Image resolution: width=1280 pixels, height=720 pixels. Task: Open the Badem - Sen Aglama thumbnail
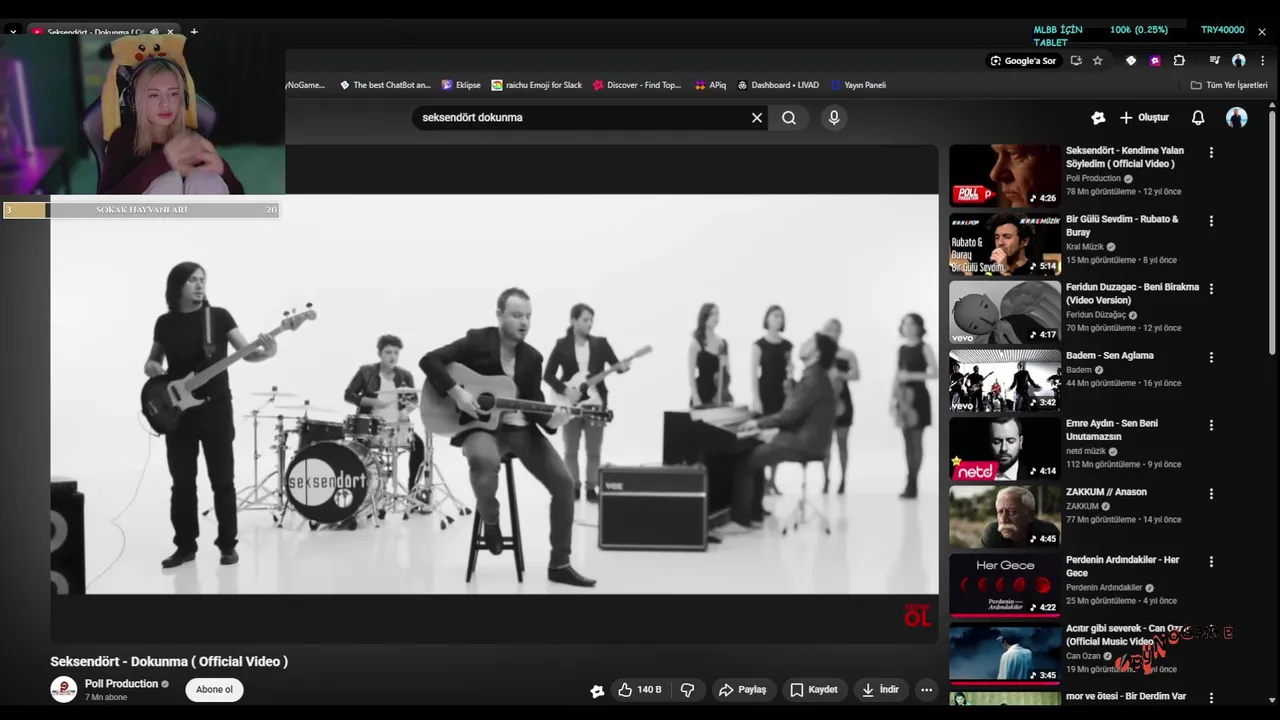click(1005, 380)
